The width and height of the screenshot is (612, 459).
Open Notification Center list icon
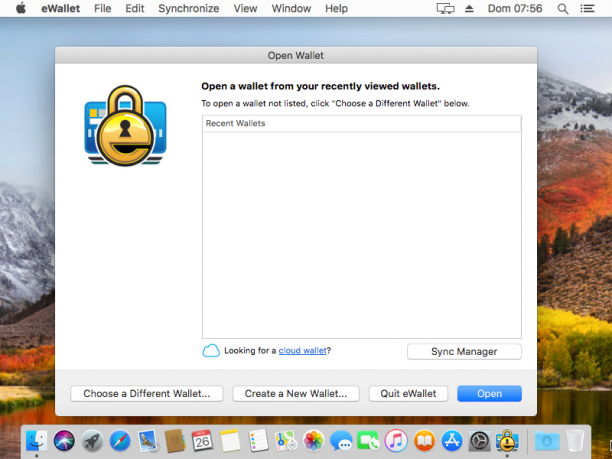point(587,8)
